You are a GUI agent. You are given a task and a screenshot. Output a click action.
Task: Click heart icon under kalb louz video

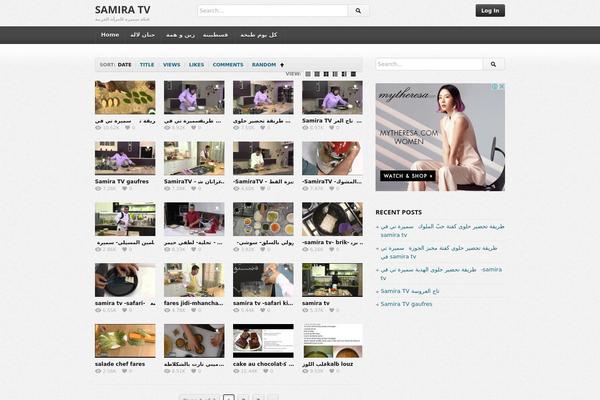[x=331, y=371]
